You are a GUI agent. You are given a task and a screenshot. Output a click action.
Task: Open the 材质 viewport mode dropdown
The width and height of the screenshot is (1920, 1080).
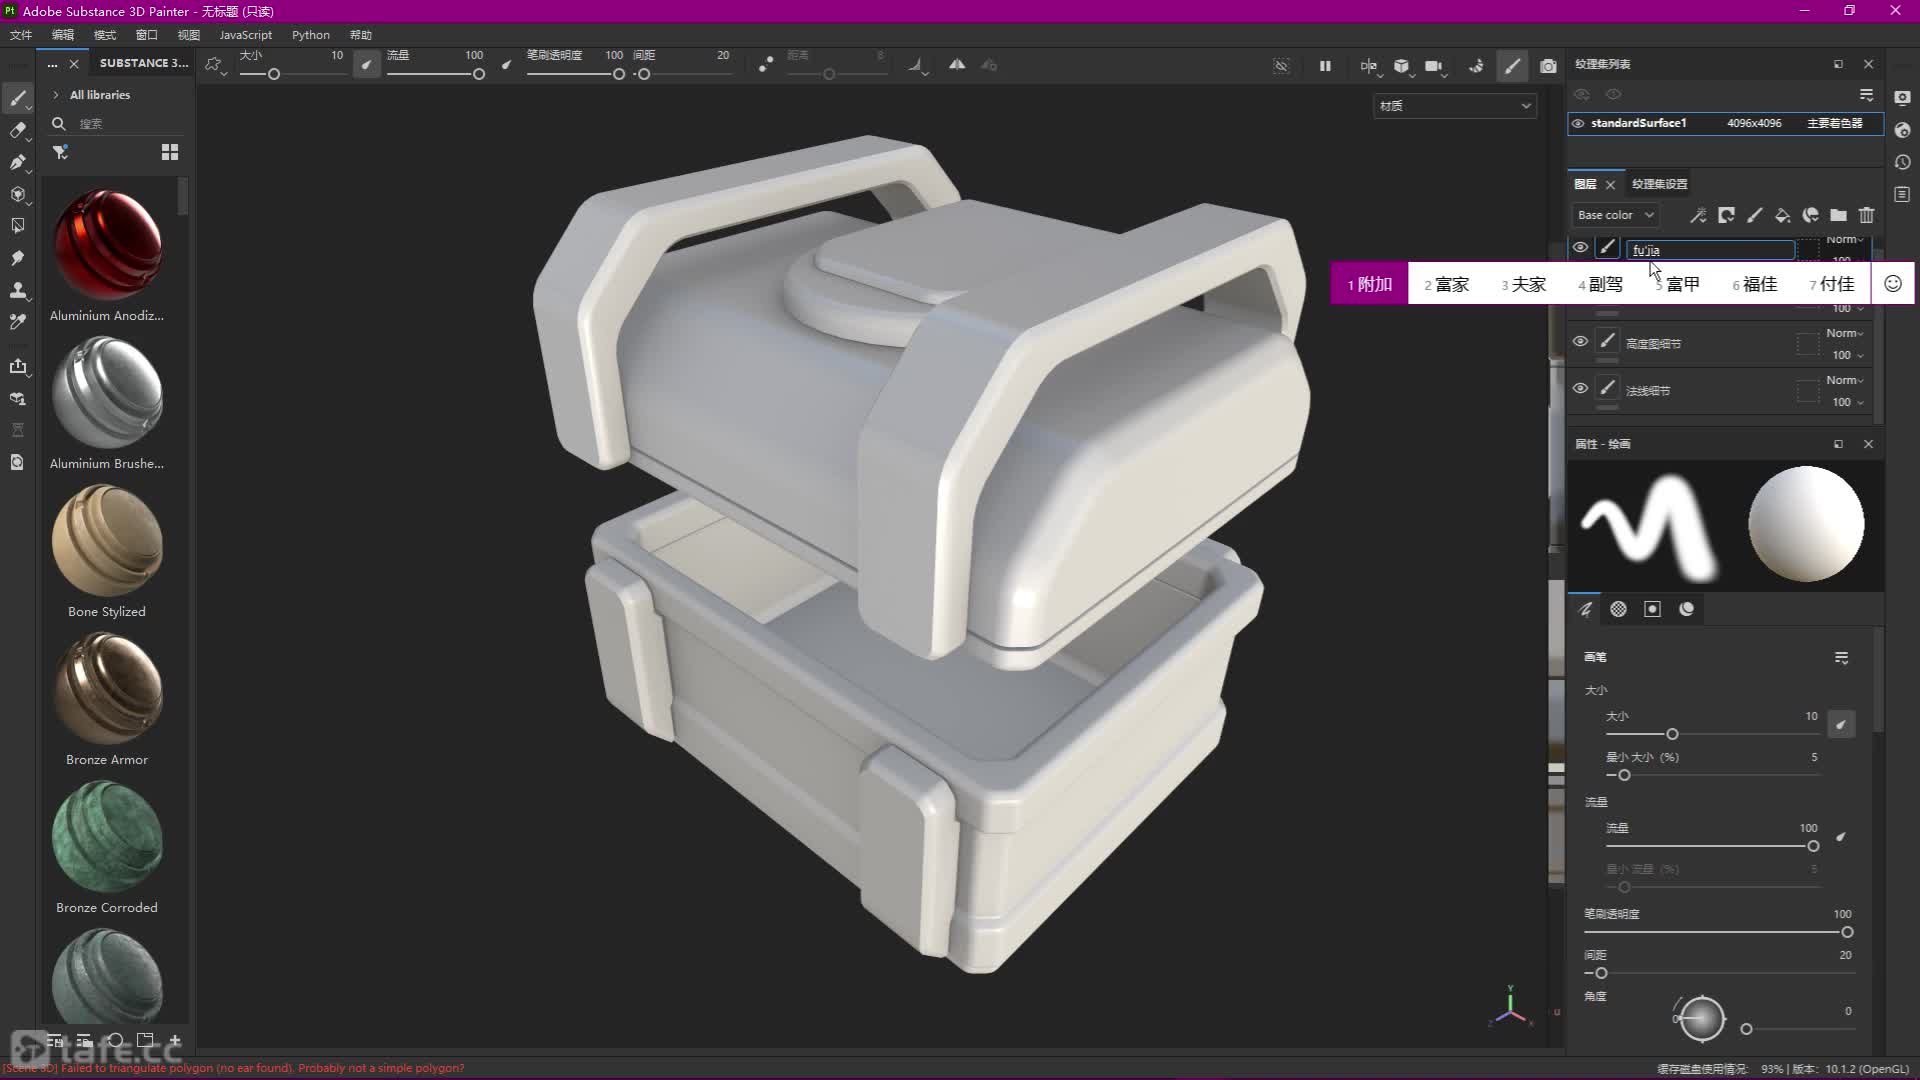point(1454,106)
